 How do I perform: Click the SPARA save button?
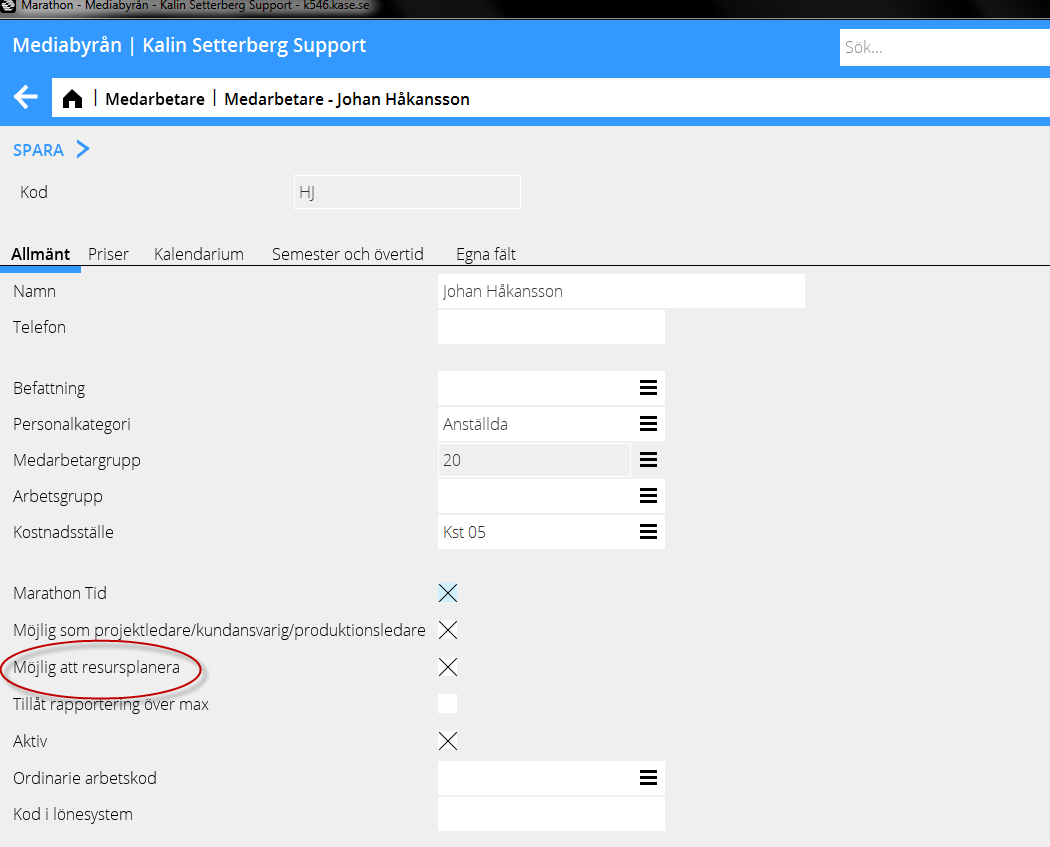tap(38, 150)
